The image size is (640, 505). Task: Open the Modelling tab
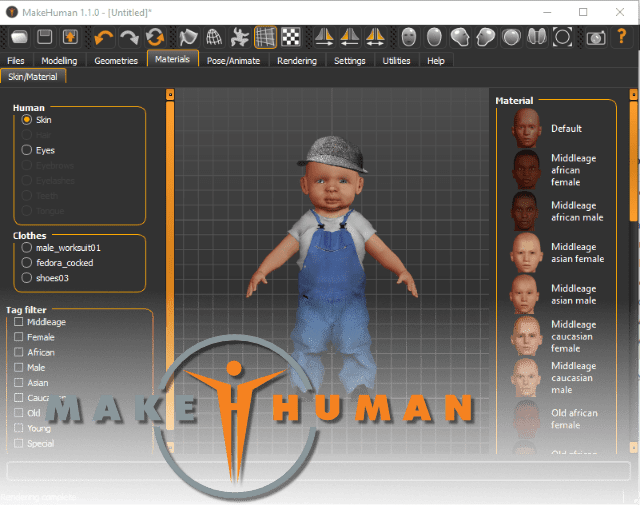(x=59, y=60)
